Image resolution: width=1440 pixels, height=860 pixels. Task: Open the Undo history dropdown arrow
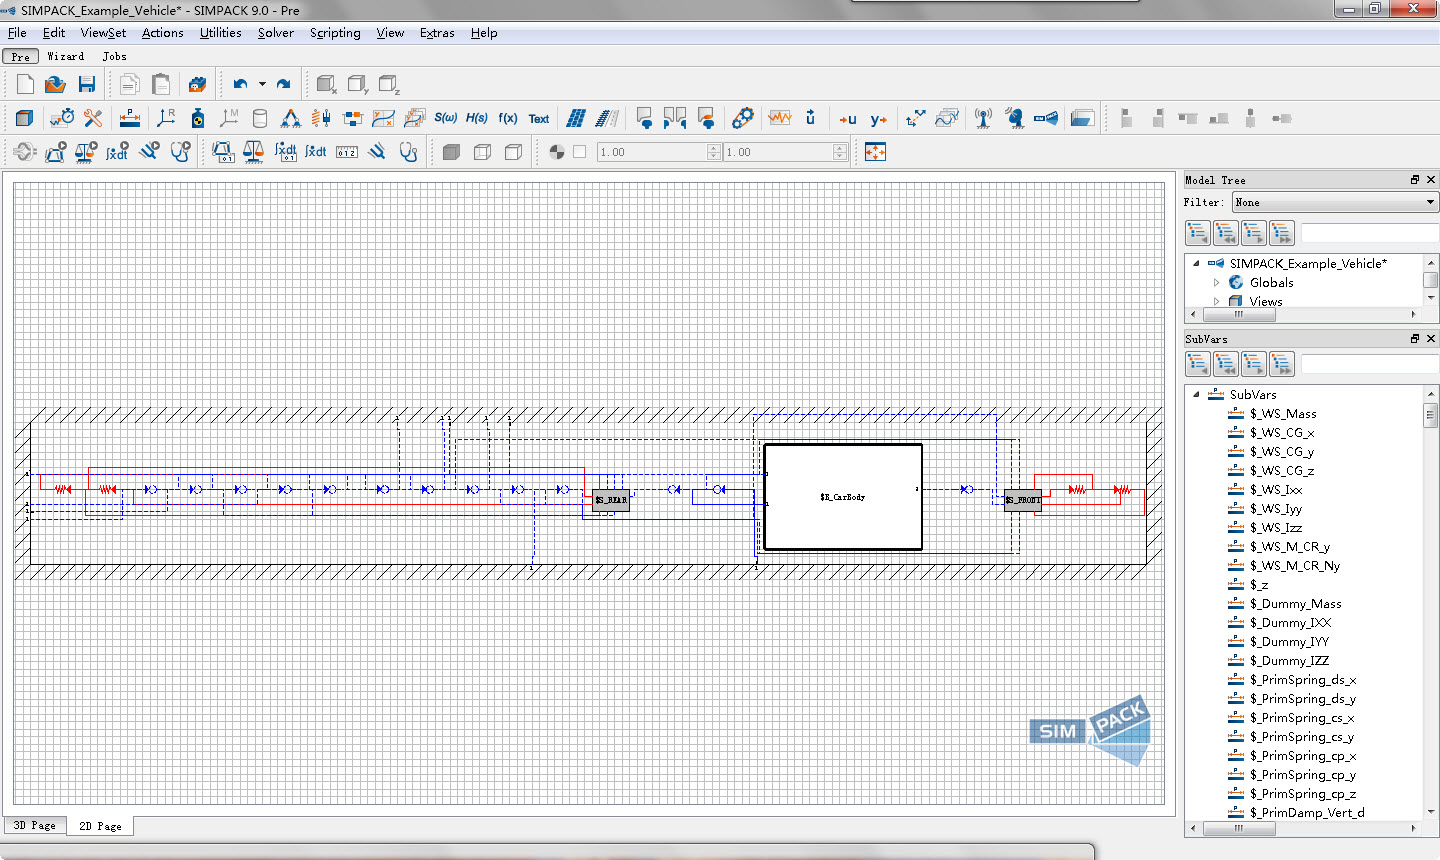pyautogui.click(x=262, y=85)
